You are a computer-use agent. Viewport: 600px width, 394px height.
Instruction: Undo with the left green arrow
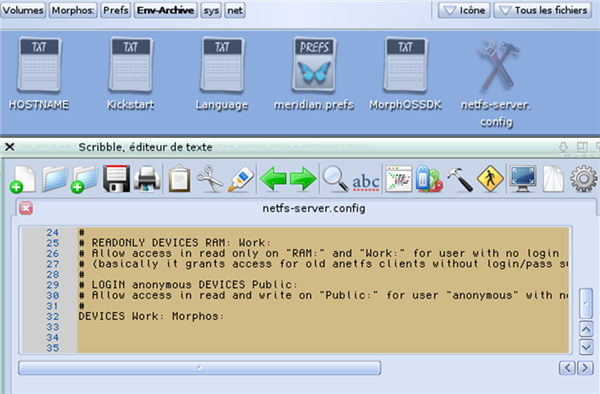(273, 179)
